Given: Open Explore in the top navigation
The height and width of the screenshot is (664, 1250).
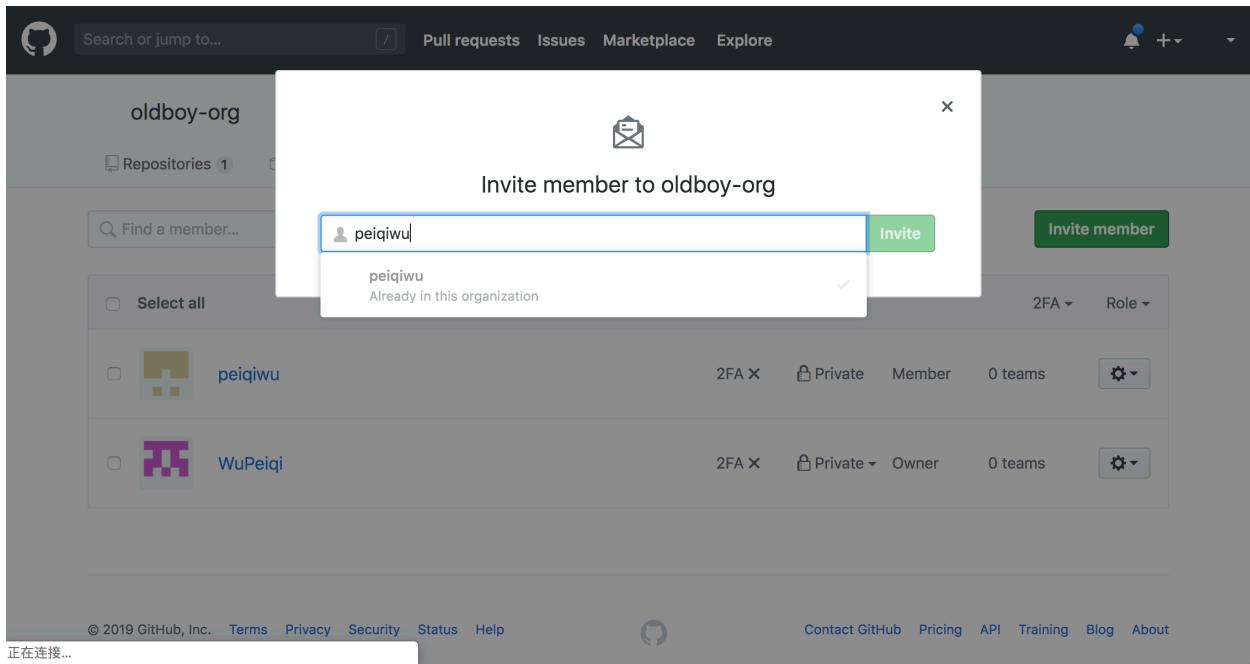Looking at the screenshot, I should (744, 41).
